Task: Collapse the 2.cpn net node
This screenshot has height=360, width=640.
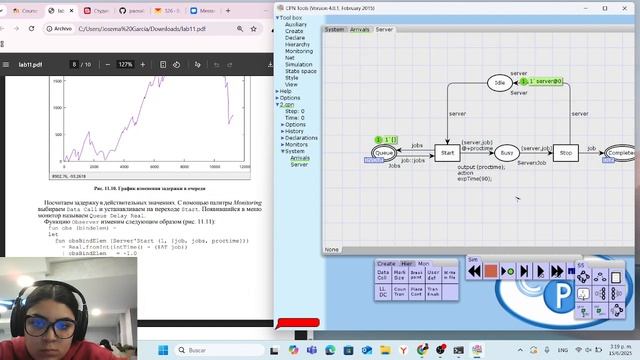Action: (x=278, y=105)
